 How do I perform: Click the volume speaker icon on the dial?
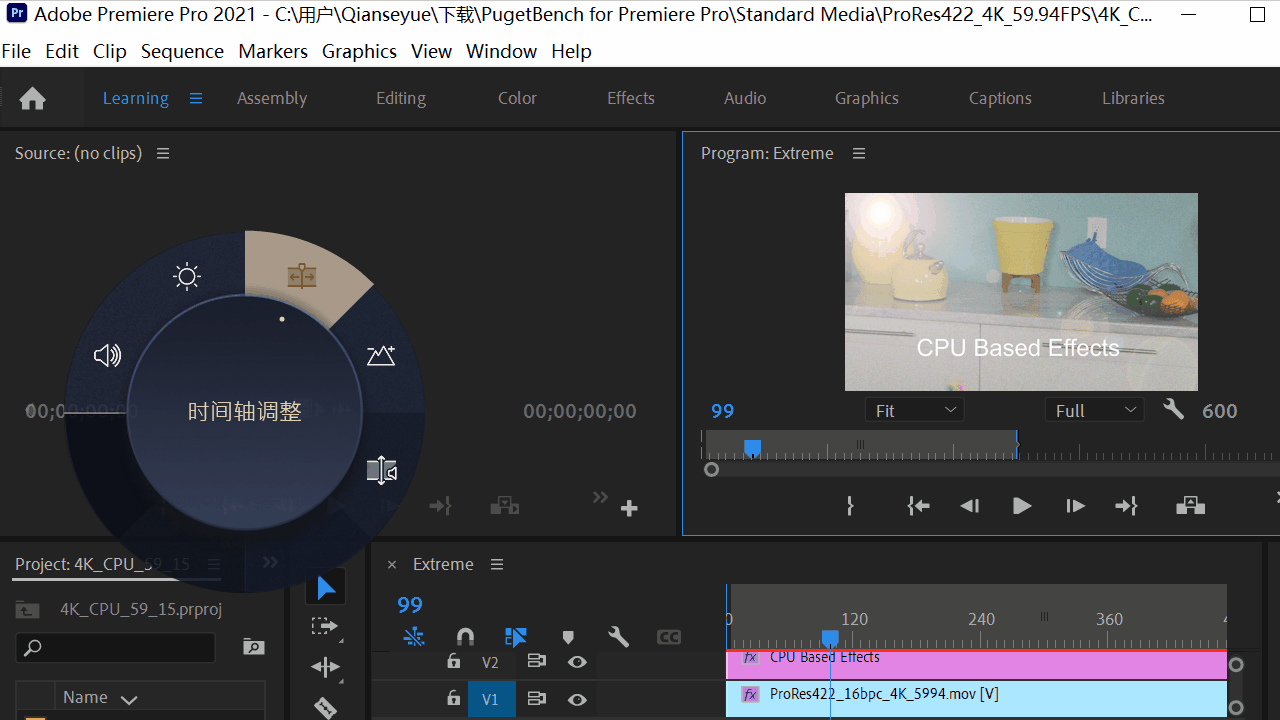pos(107,355)
